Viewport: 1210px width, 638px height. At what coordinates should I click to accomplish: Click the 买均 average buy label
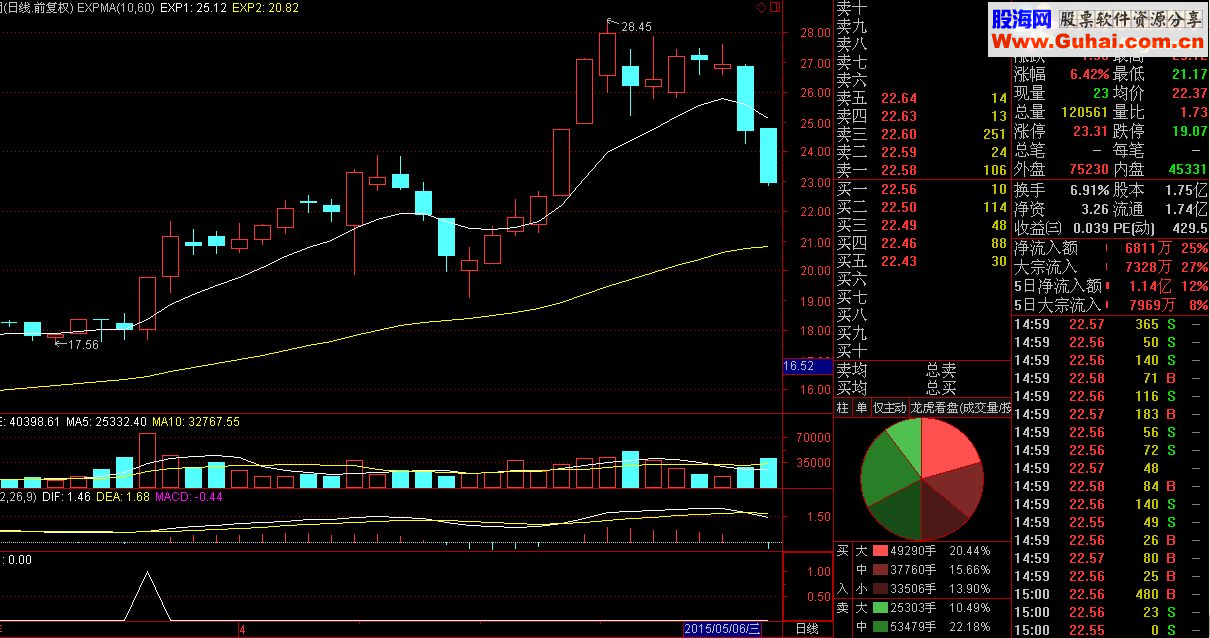coord(852,388)
